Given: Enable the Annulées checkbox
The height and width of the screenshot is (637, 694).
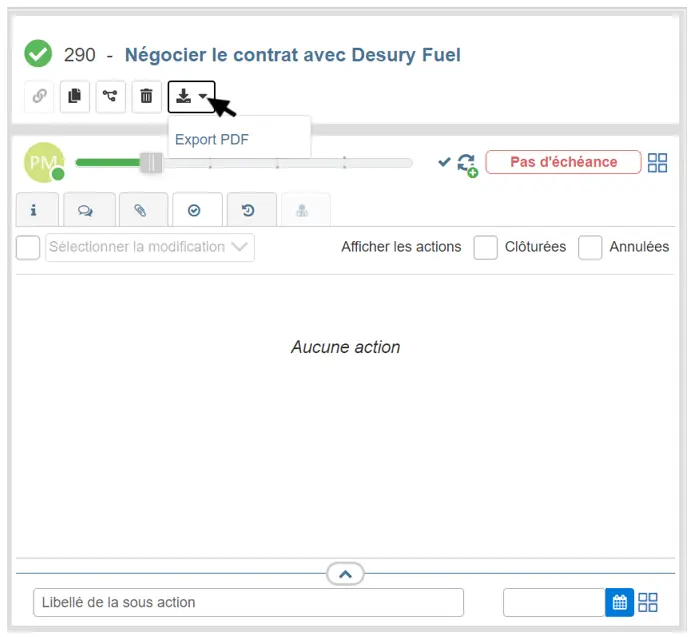Looking at the screenshot, I should tap(590, 247).
